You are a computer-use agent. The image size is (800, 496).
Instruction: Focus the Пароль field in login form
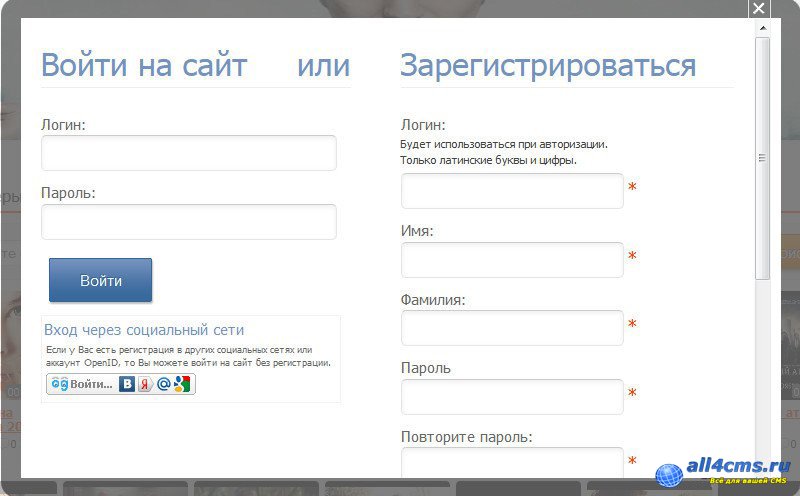(188, 222)
